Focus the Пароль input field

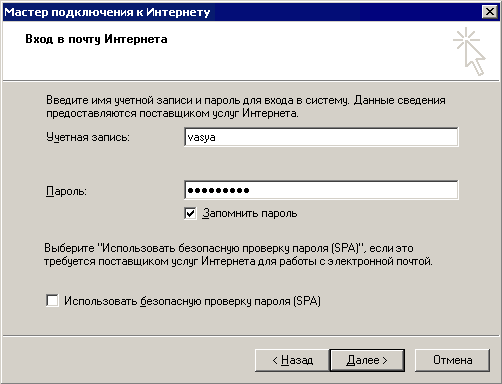(x=321, y=190)
